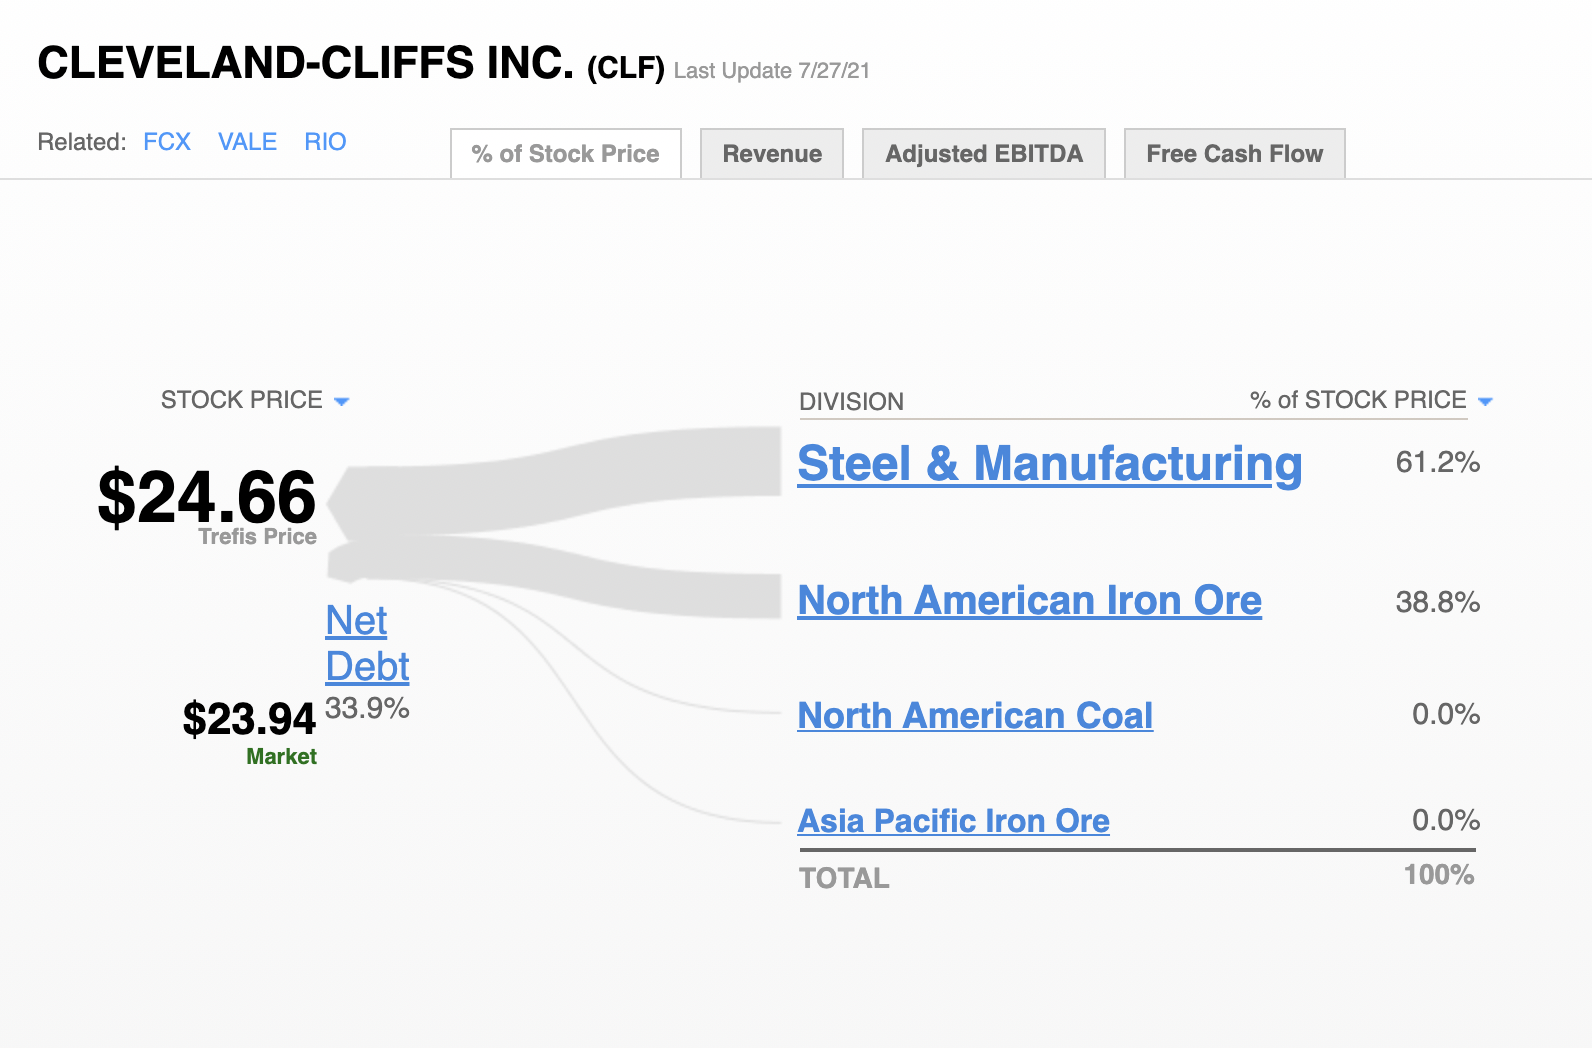The image size is (1592, 1048).
Task: Open the STOCK PRICE dropdown arrow
Action: (341, 402)
